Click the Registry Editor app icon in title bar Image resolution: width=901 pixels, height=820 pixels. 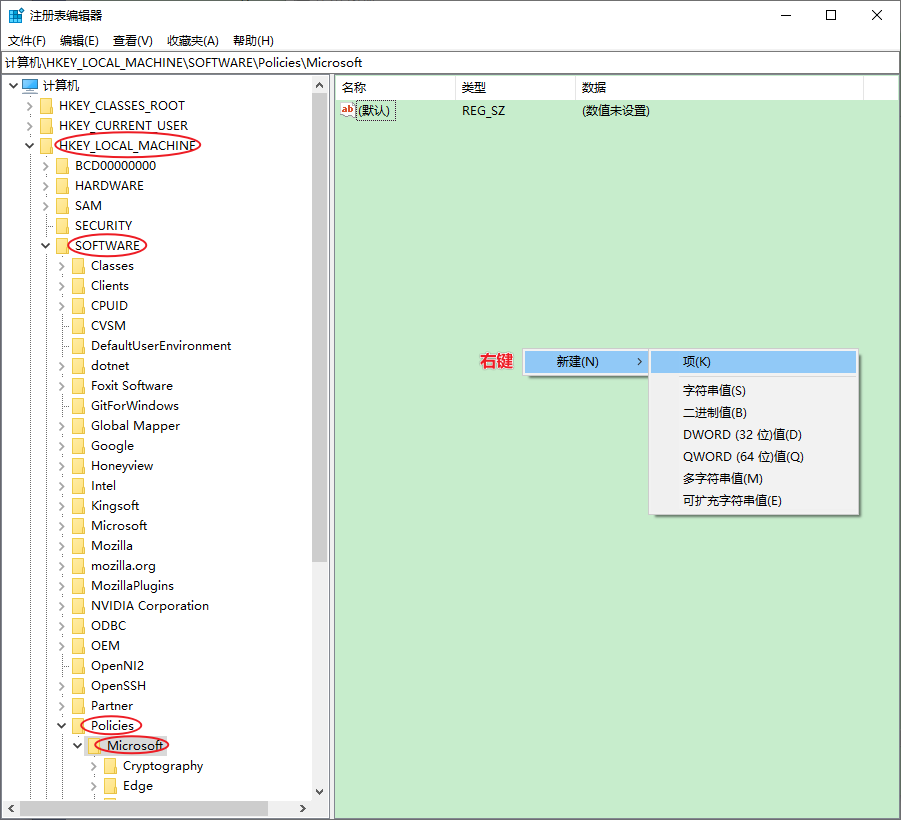click(16, 16)
